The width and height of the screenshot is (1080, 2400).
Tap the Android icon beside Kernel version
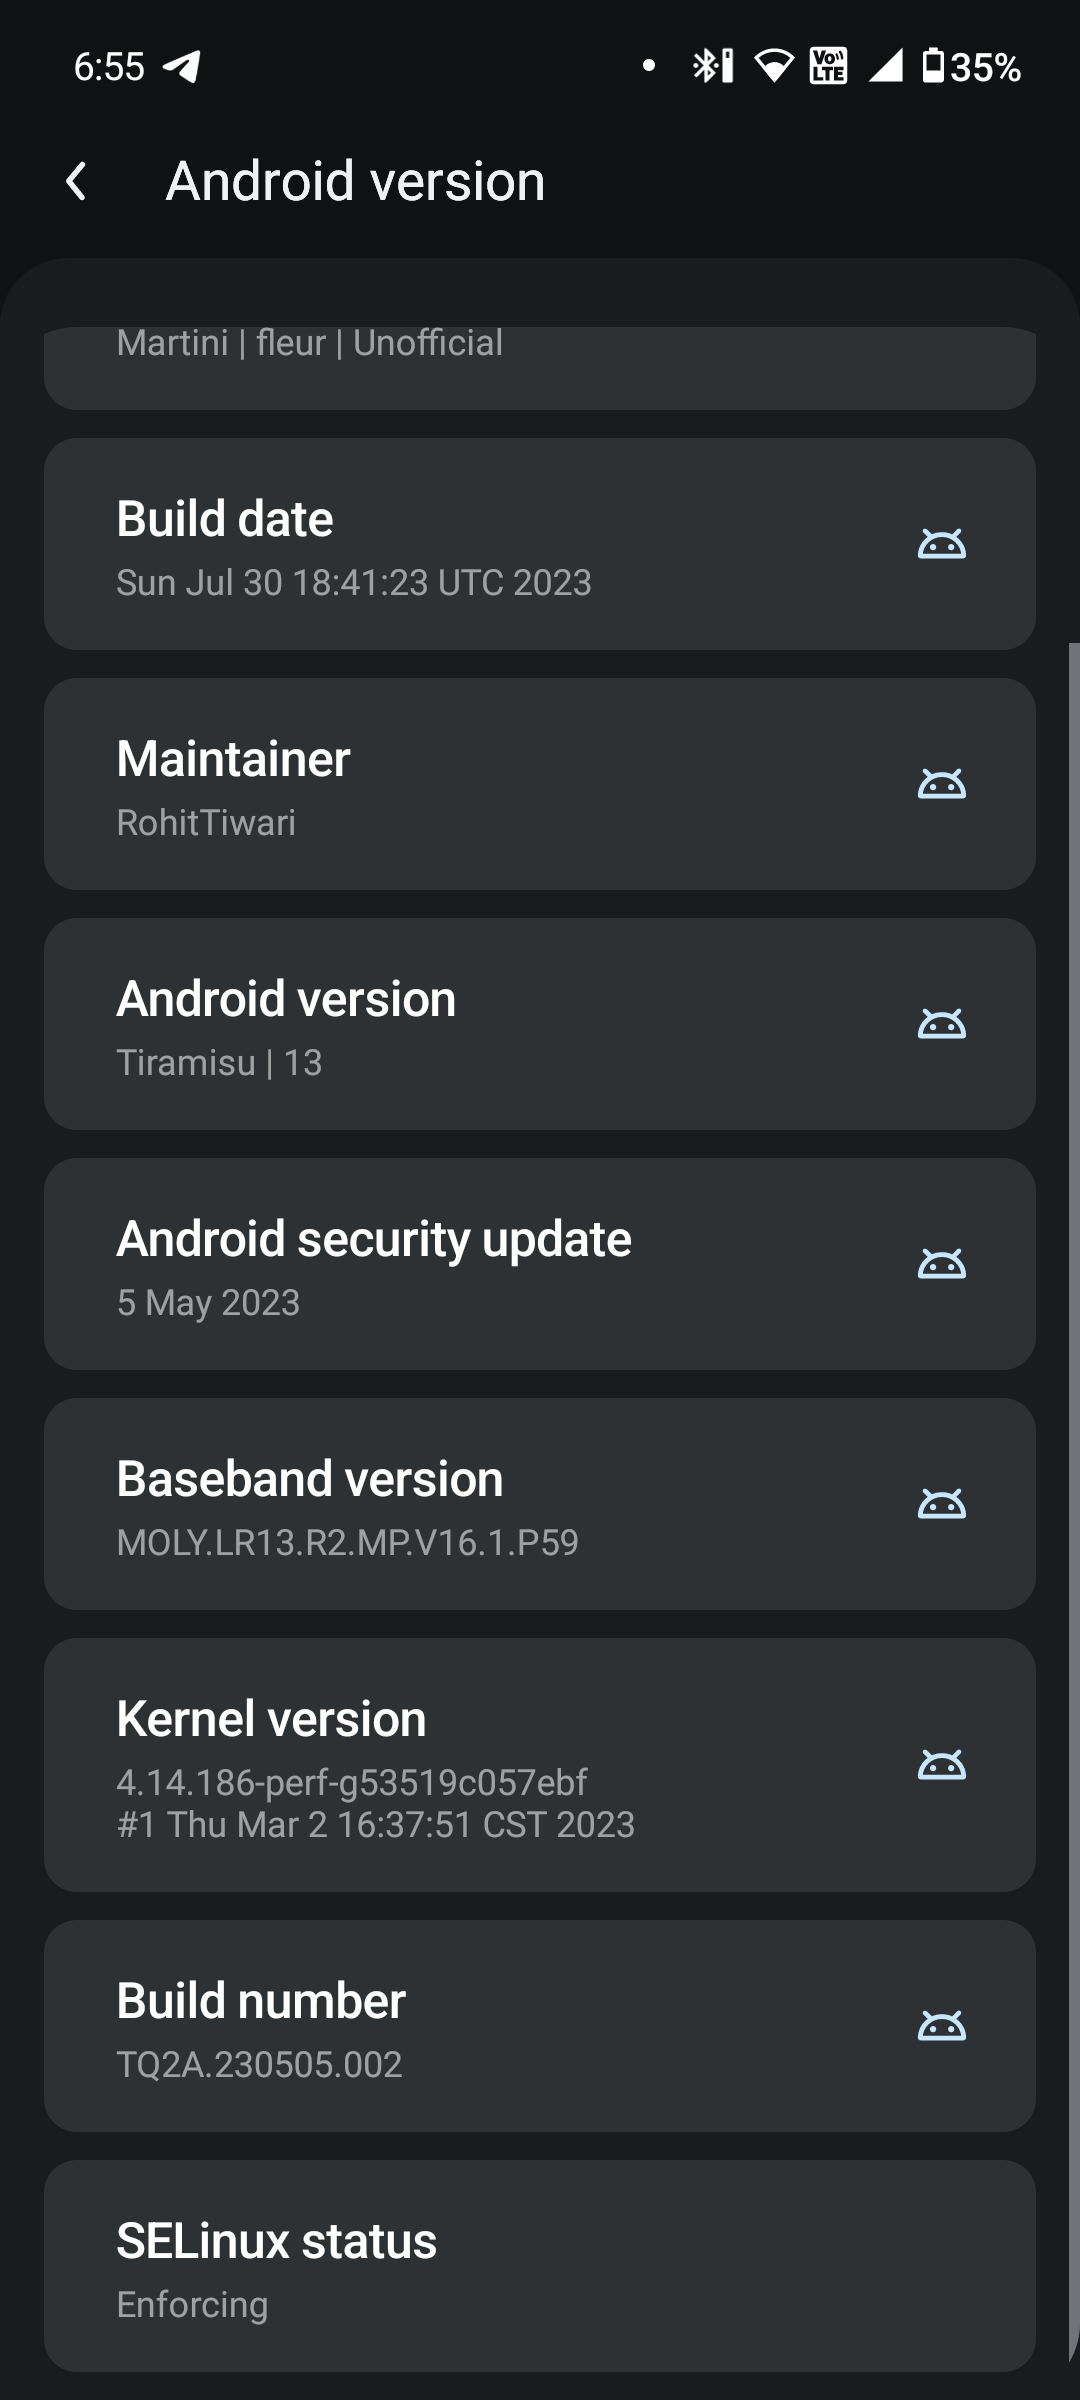[x=941, y=1765]
